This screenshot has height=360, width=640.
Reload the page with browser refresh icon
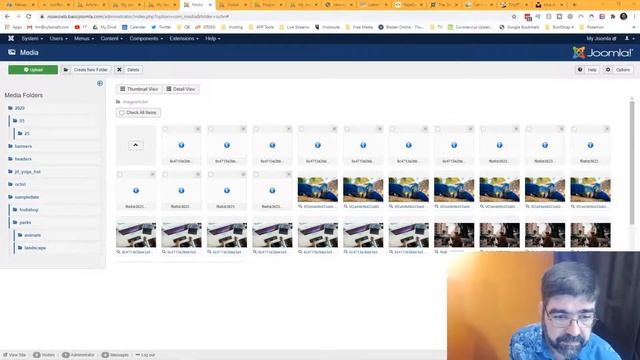tap(29, 16)
